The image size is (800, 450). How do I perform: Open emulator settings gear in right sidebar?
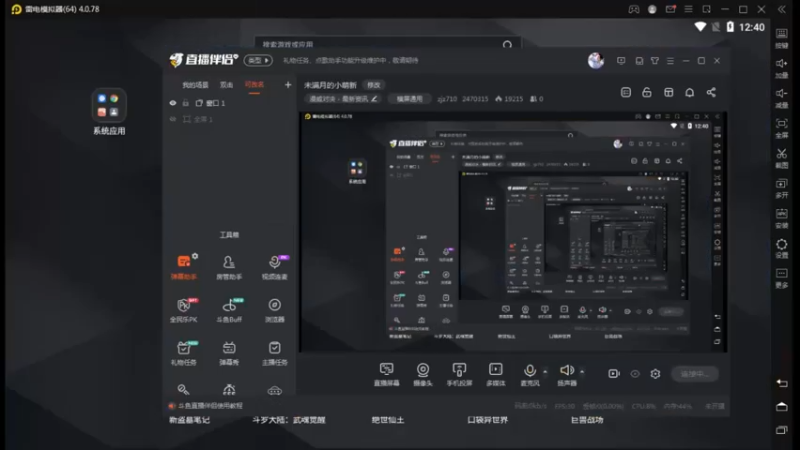pyautogui.click(x=782, y=247)
